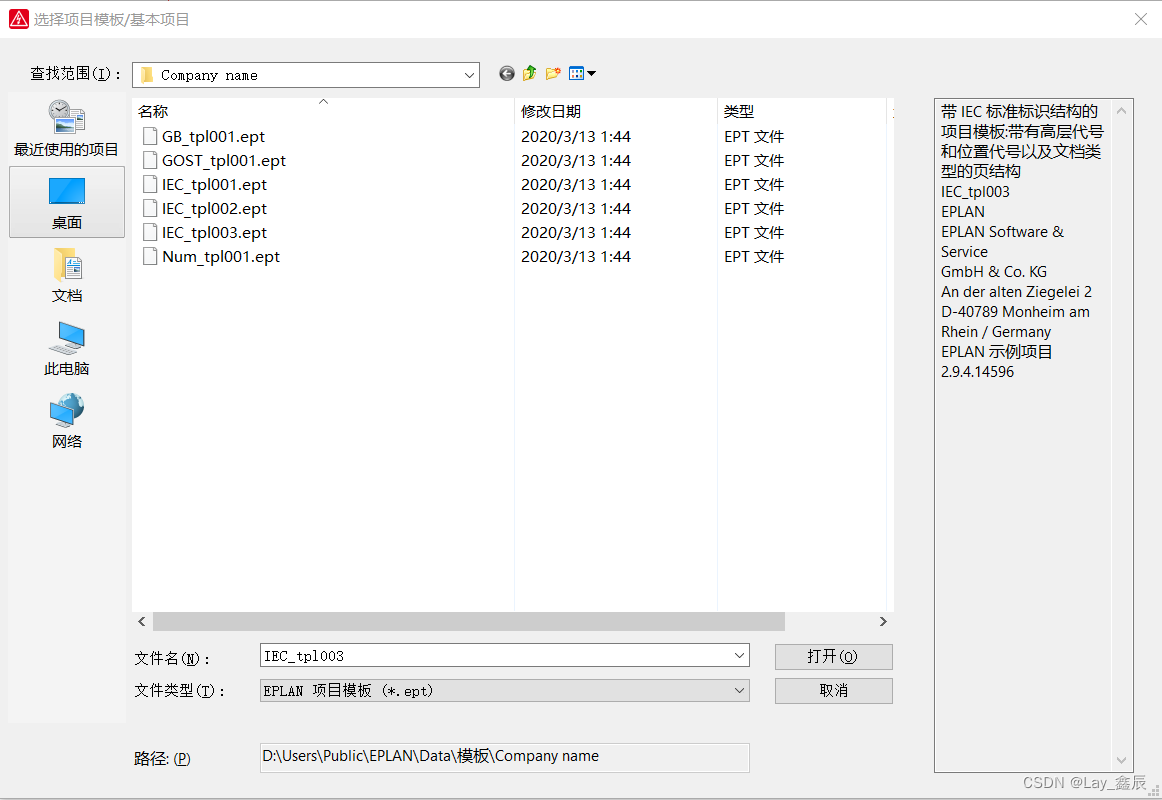
Task: Open Documents (文档) in sidebar
Action: coord(66,275)
